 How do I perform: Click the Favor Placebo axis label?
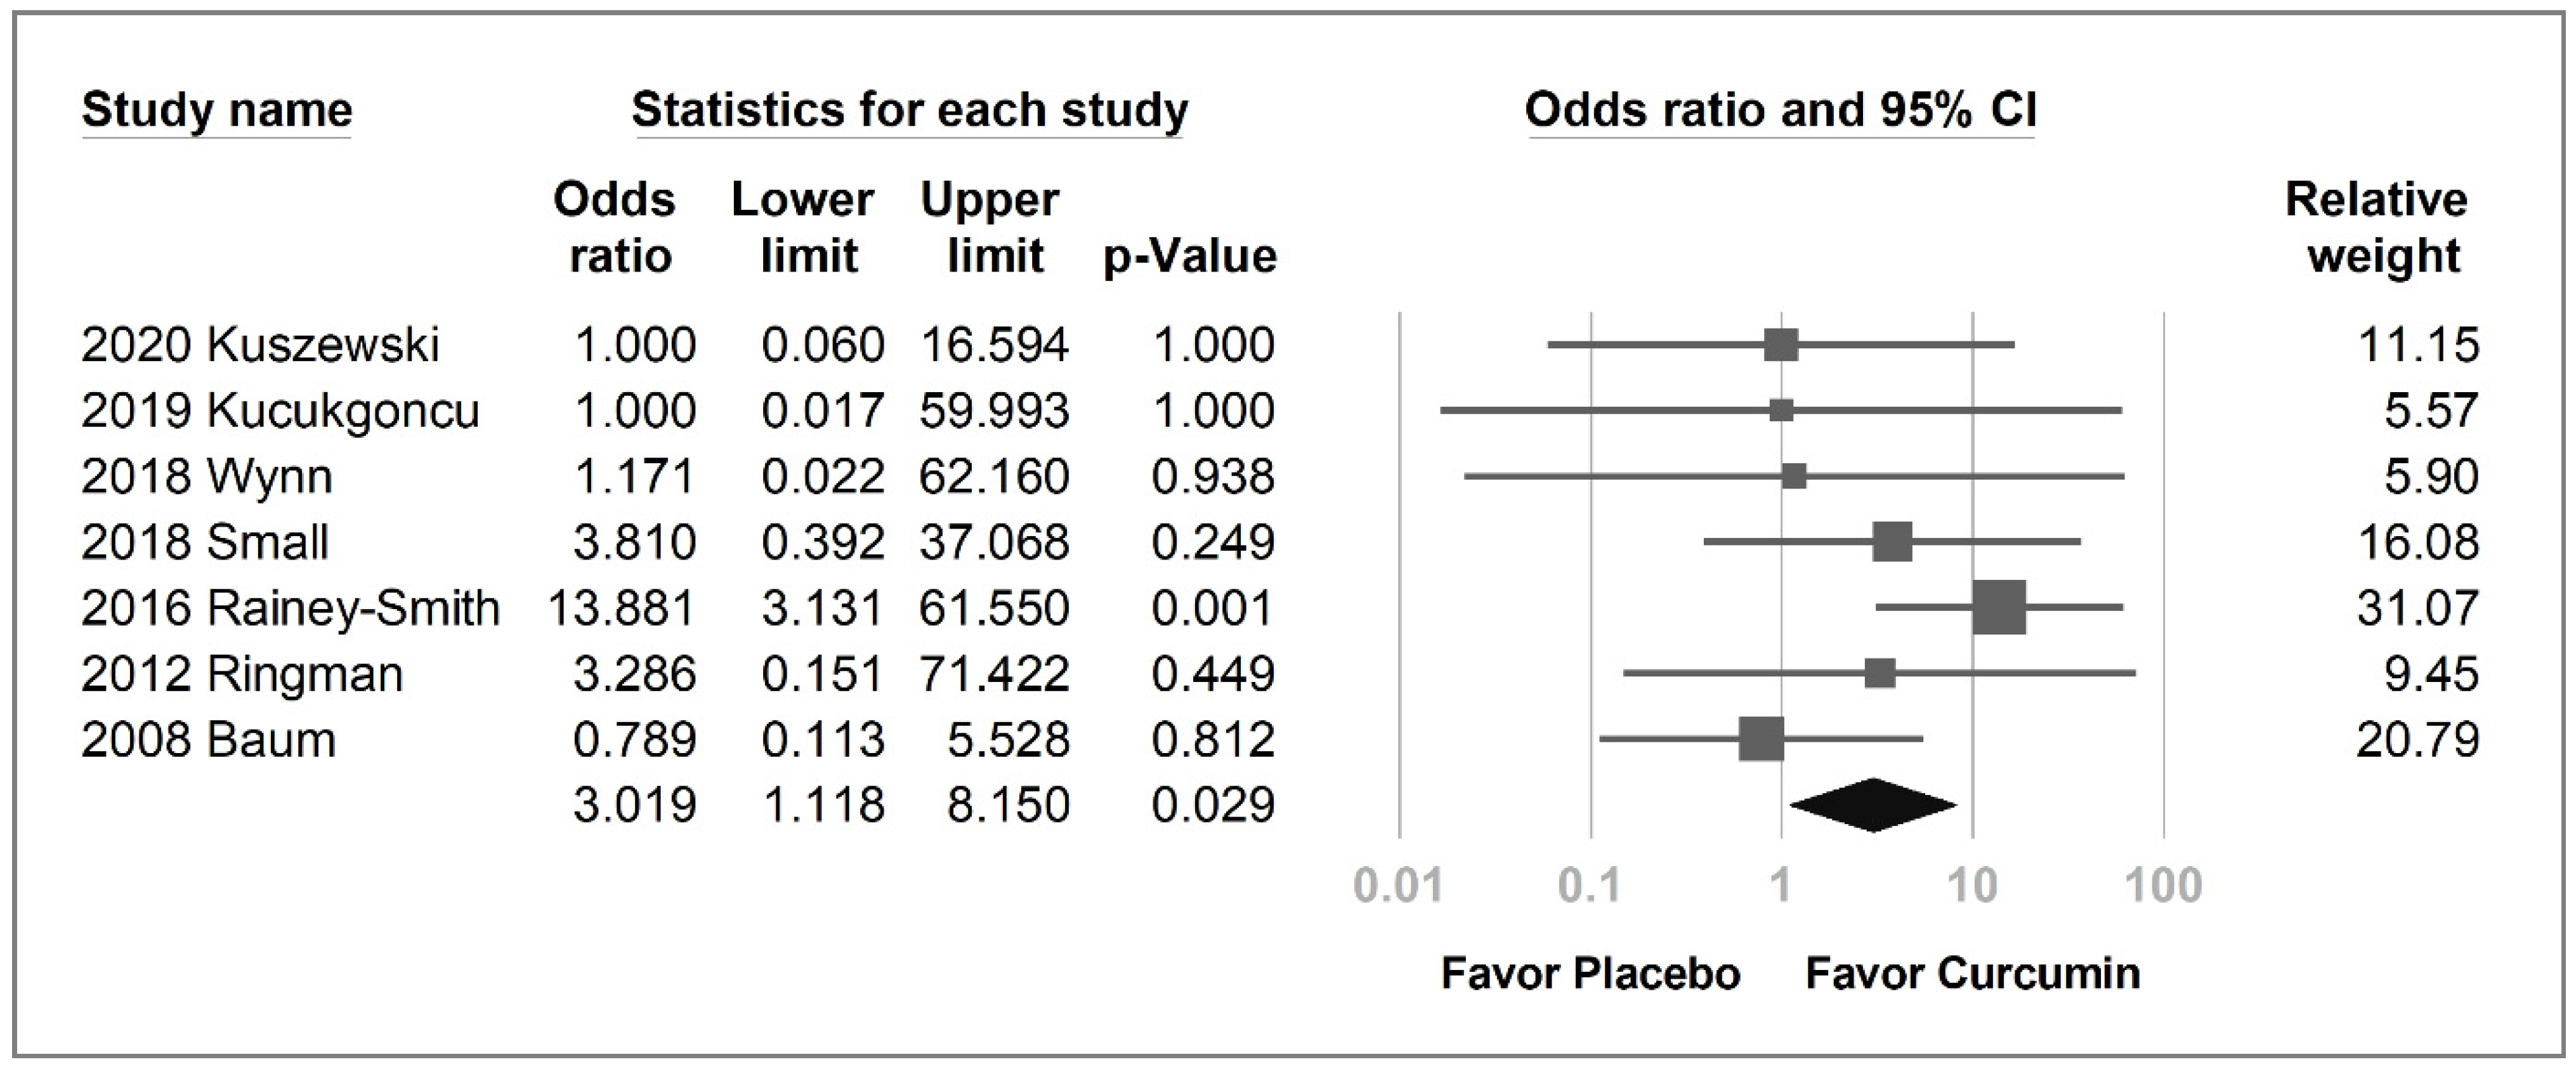[x=1590, y=973]
